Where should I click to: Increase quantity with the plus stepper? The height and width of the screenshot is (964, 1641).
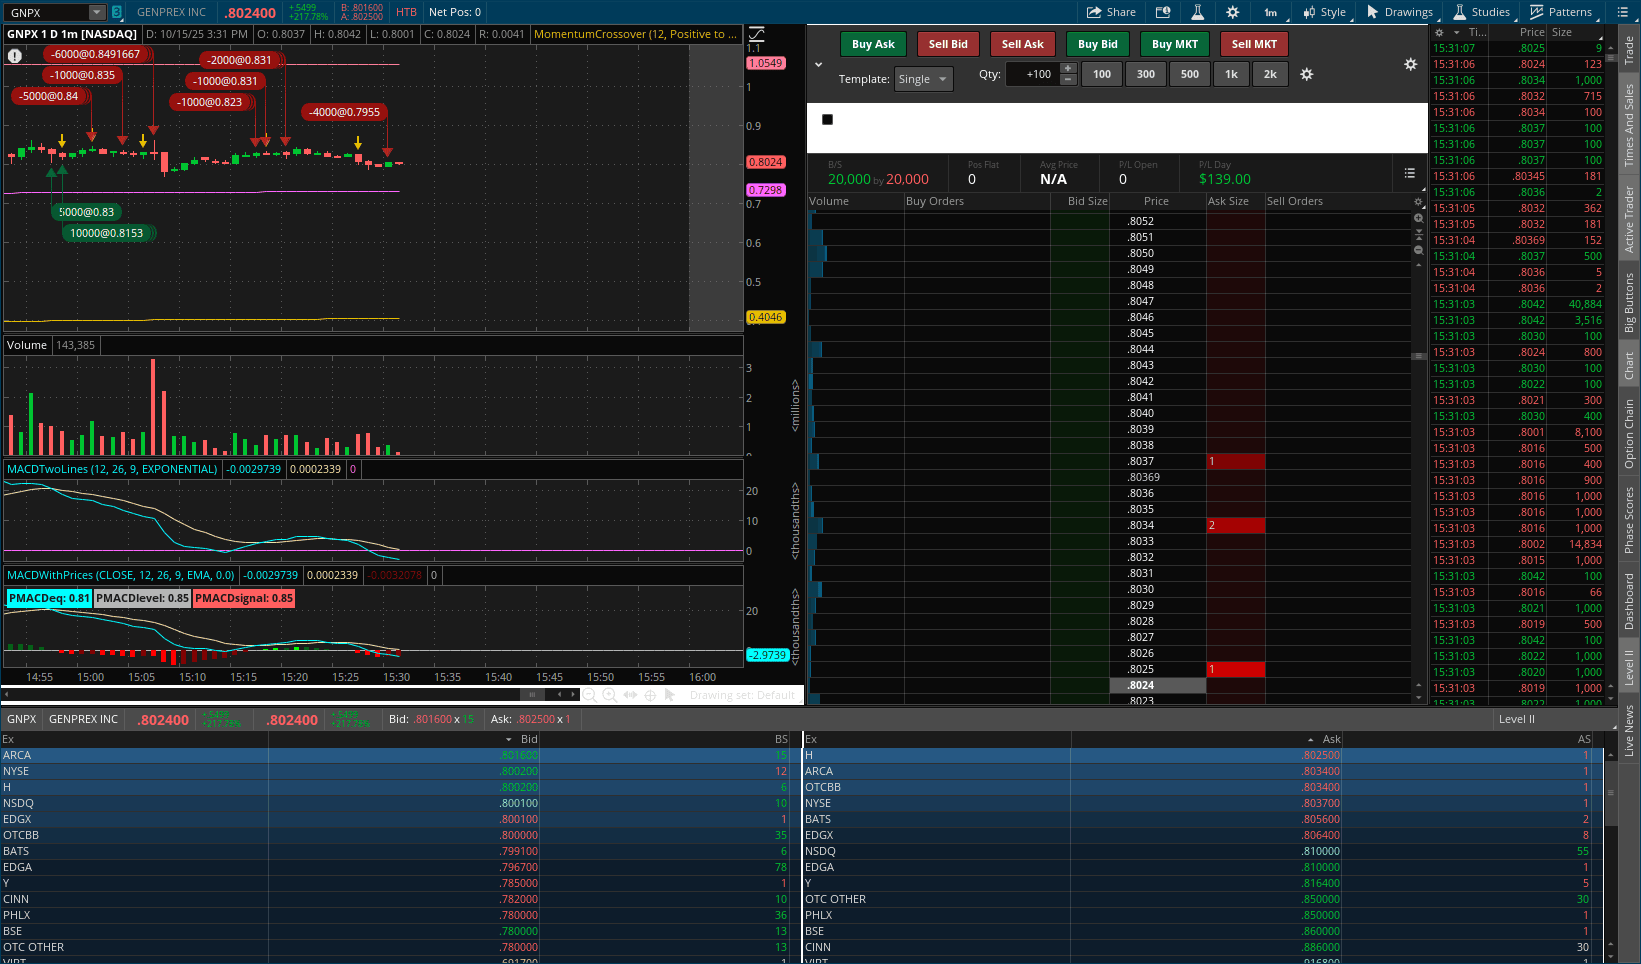(1068, 68)
